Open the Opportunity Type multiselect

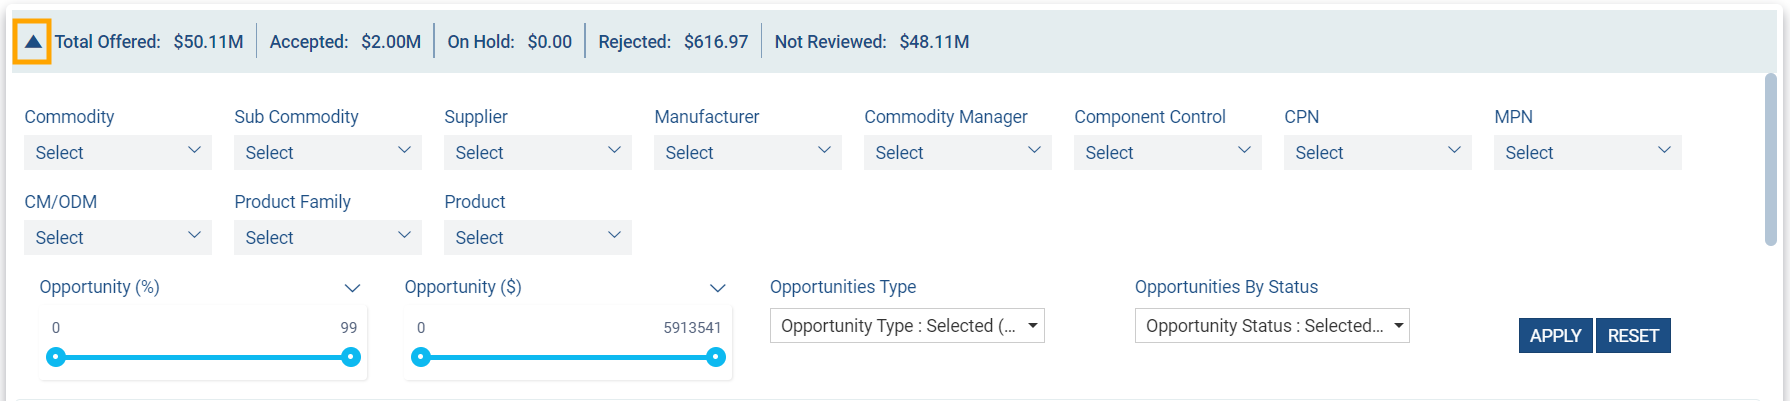coord(906,326)
